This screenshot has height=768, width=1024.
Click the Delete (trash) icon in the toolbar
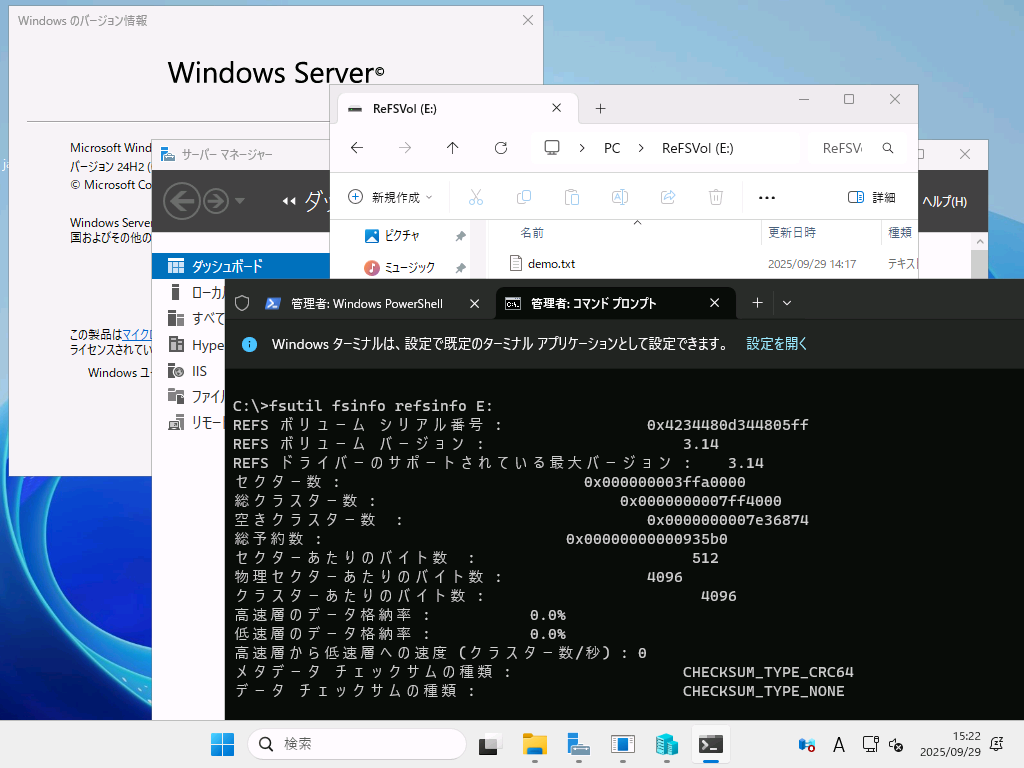point(715,197)
